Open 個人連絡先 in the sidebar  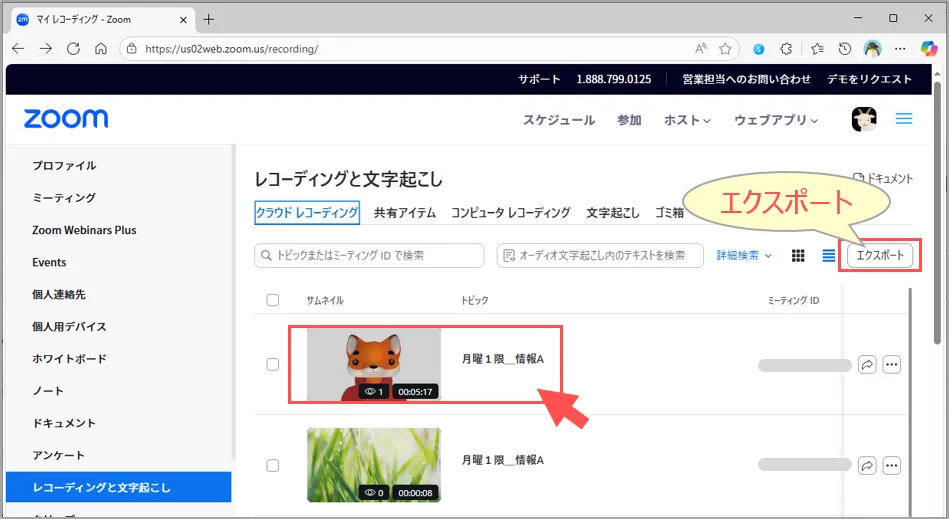(59, 295)
